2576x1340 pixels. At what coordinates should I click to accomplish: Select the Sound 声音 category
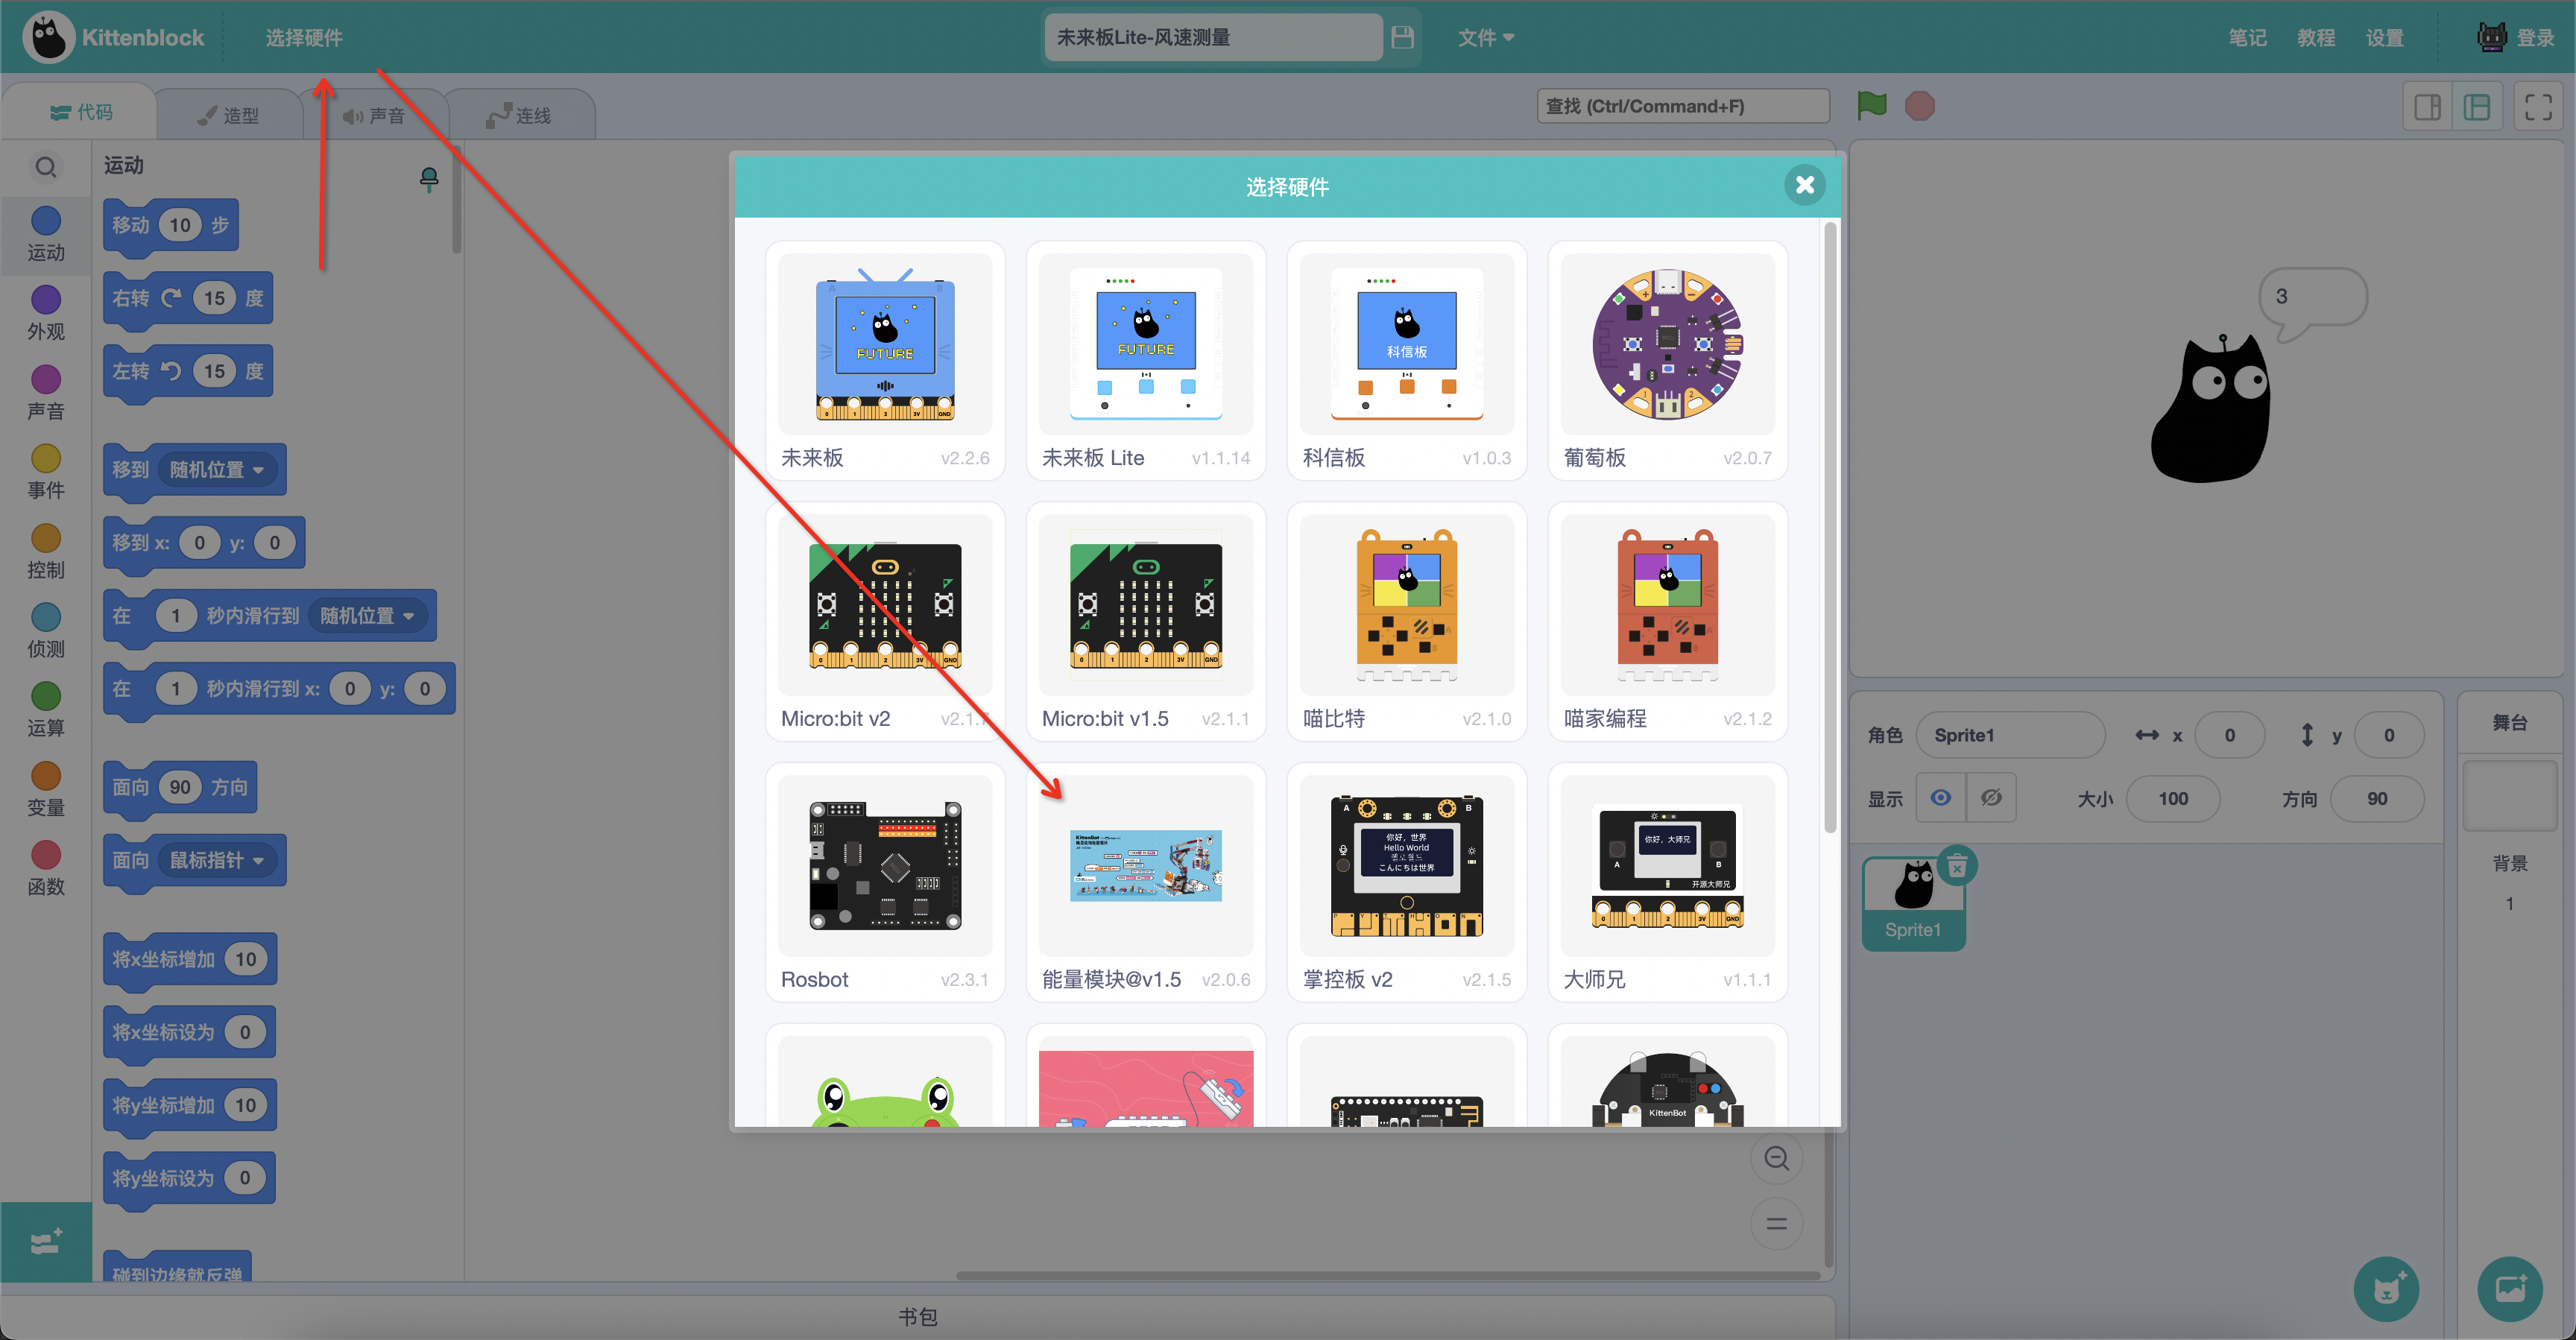46,392
